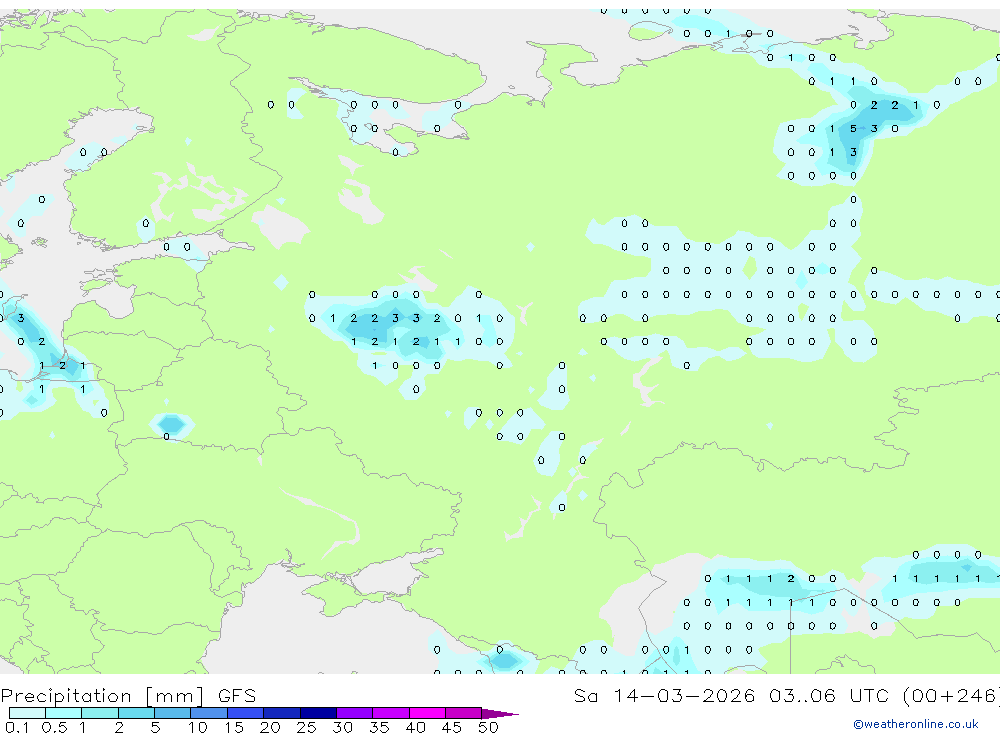Click the 15–20 mm legend swatch

pos(246,713)
